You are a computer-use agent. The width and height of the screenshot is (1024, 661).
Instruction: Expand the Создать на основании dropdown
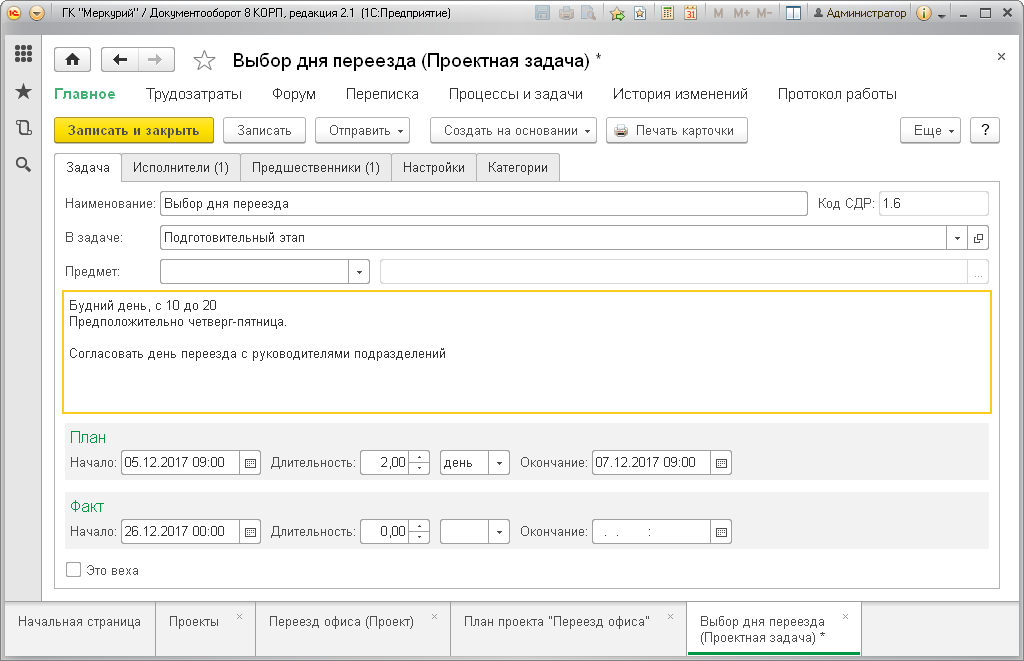point(514,131)
